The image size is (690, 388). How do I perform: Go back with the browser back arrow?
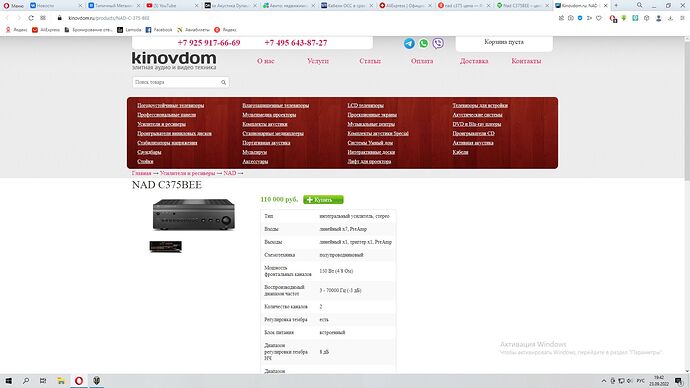7,18
